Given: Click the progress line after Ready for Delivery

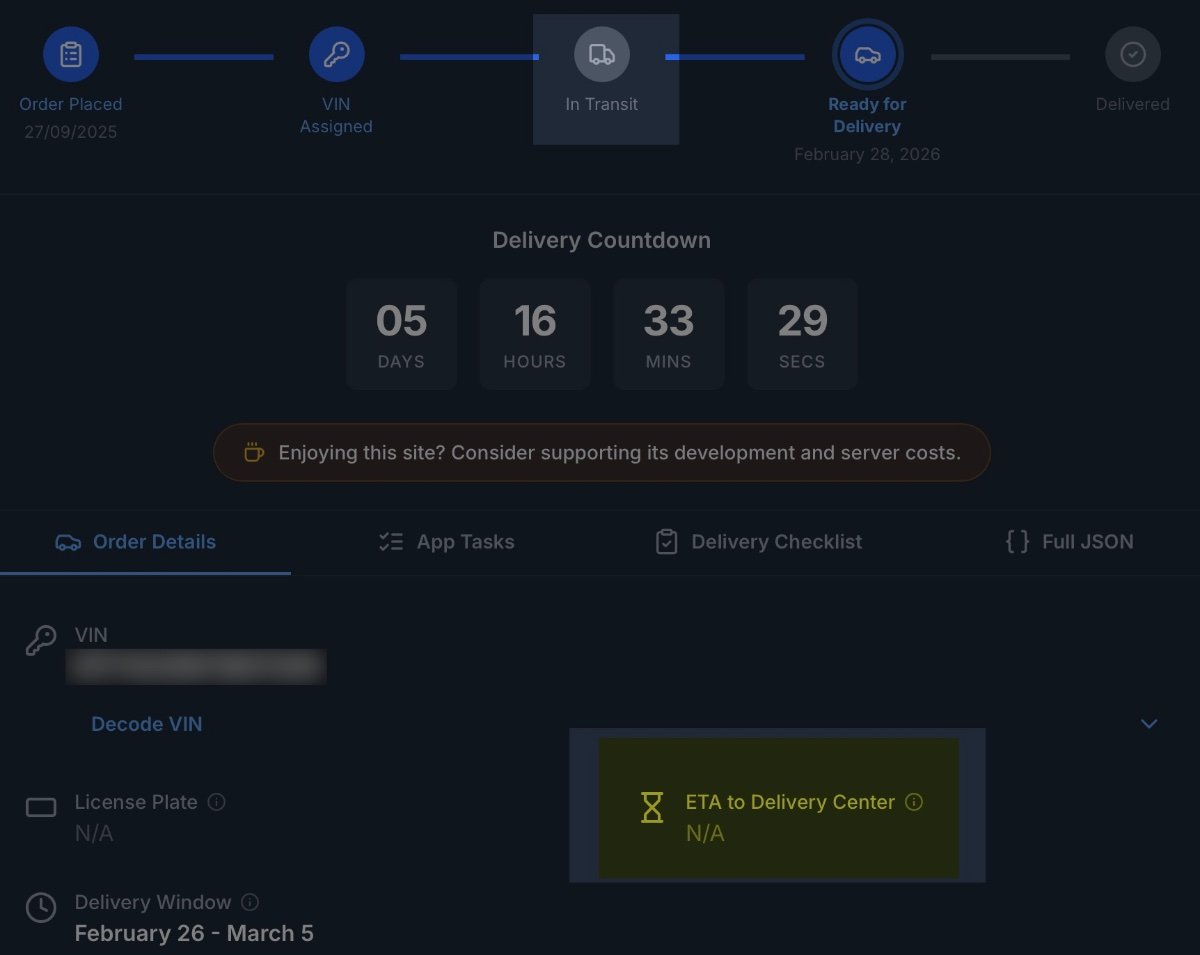Looking at the screenshot, I should [1000, 57].
